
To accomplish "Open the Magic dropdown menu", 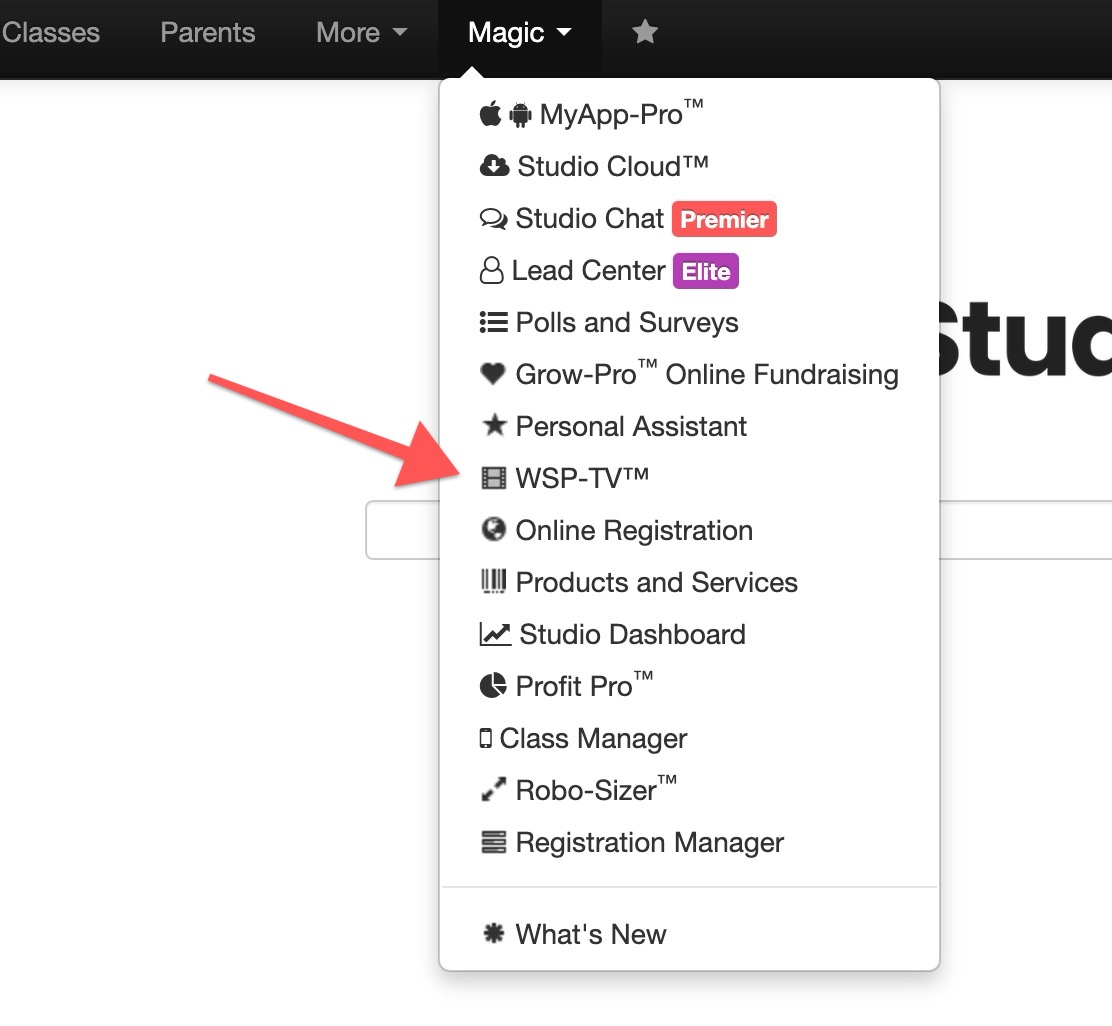I will [520, 33].
